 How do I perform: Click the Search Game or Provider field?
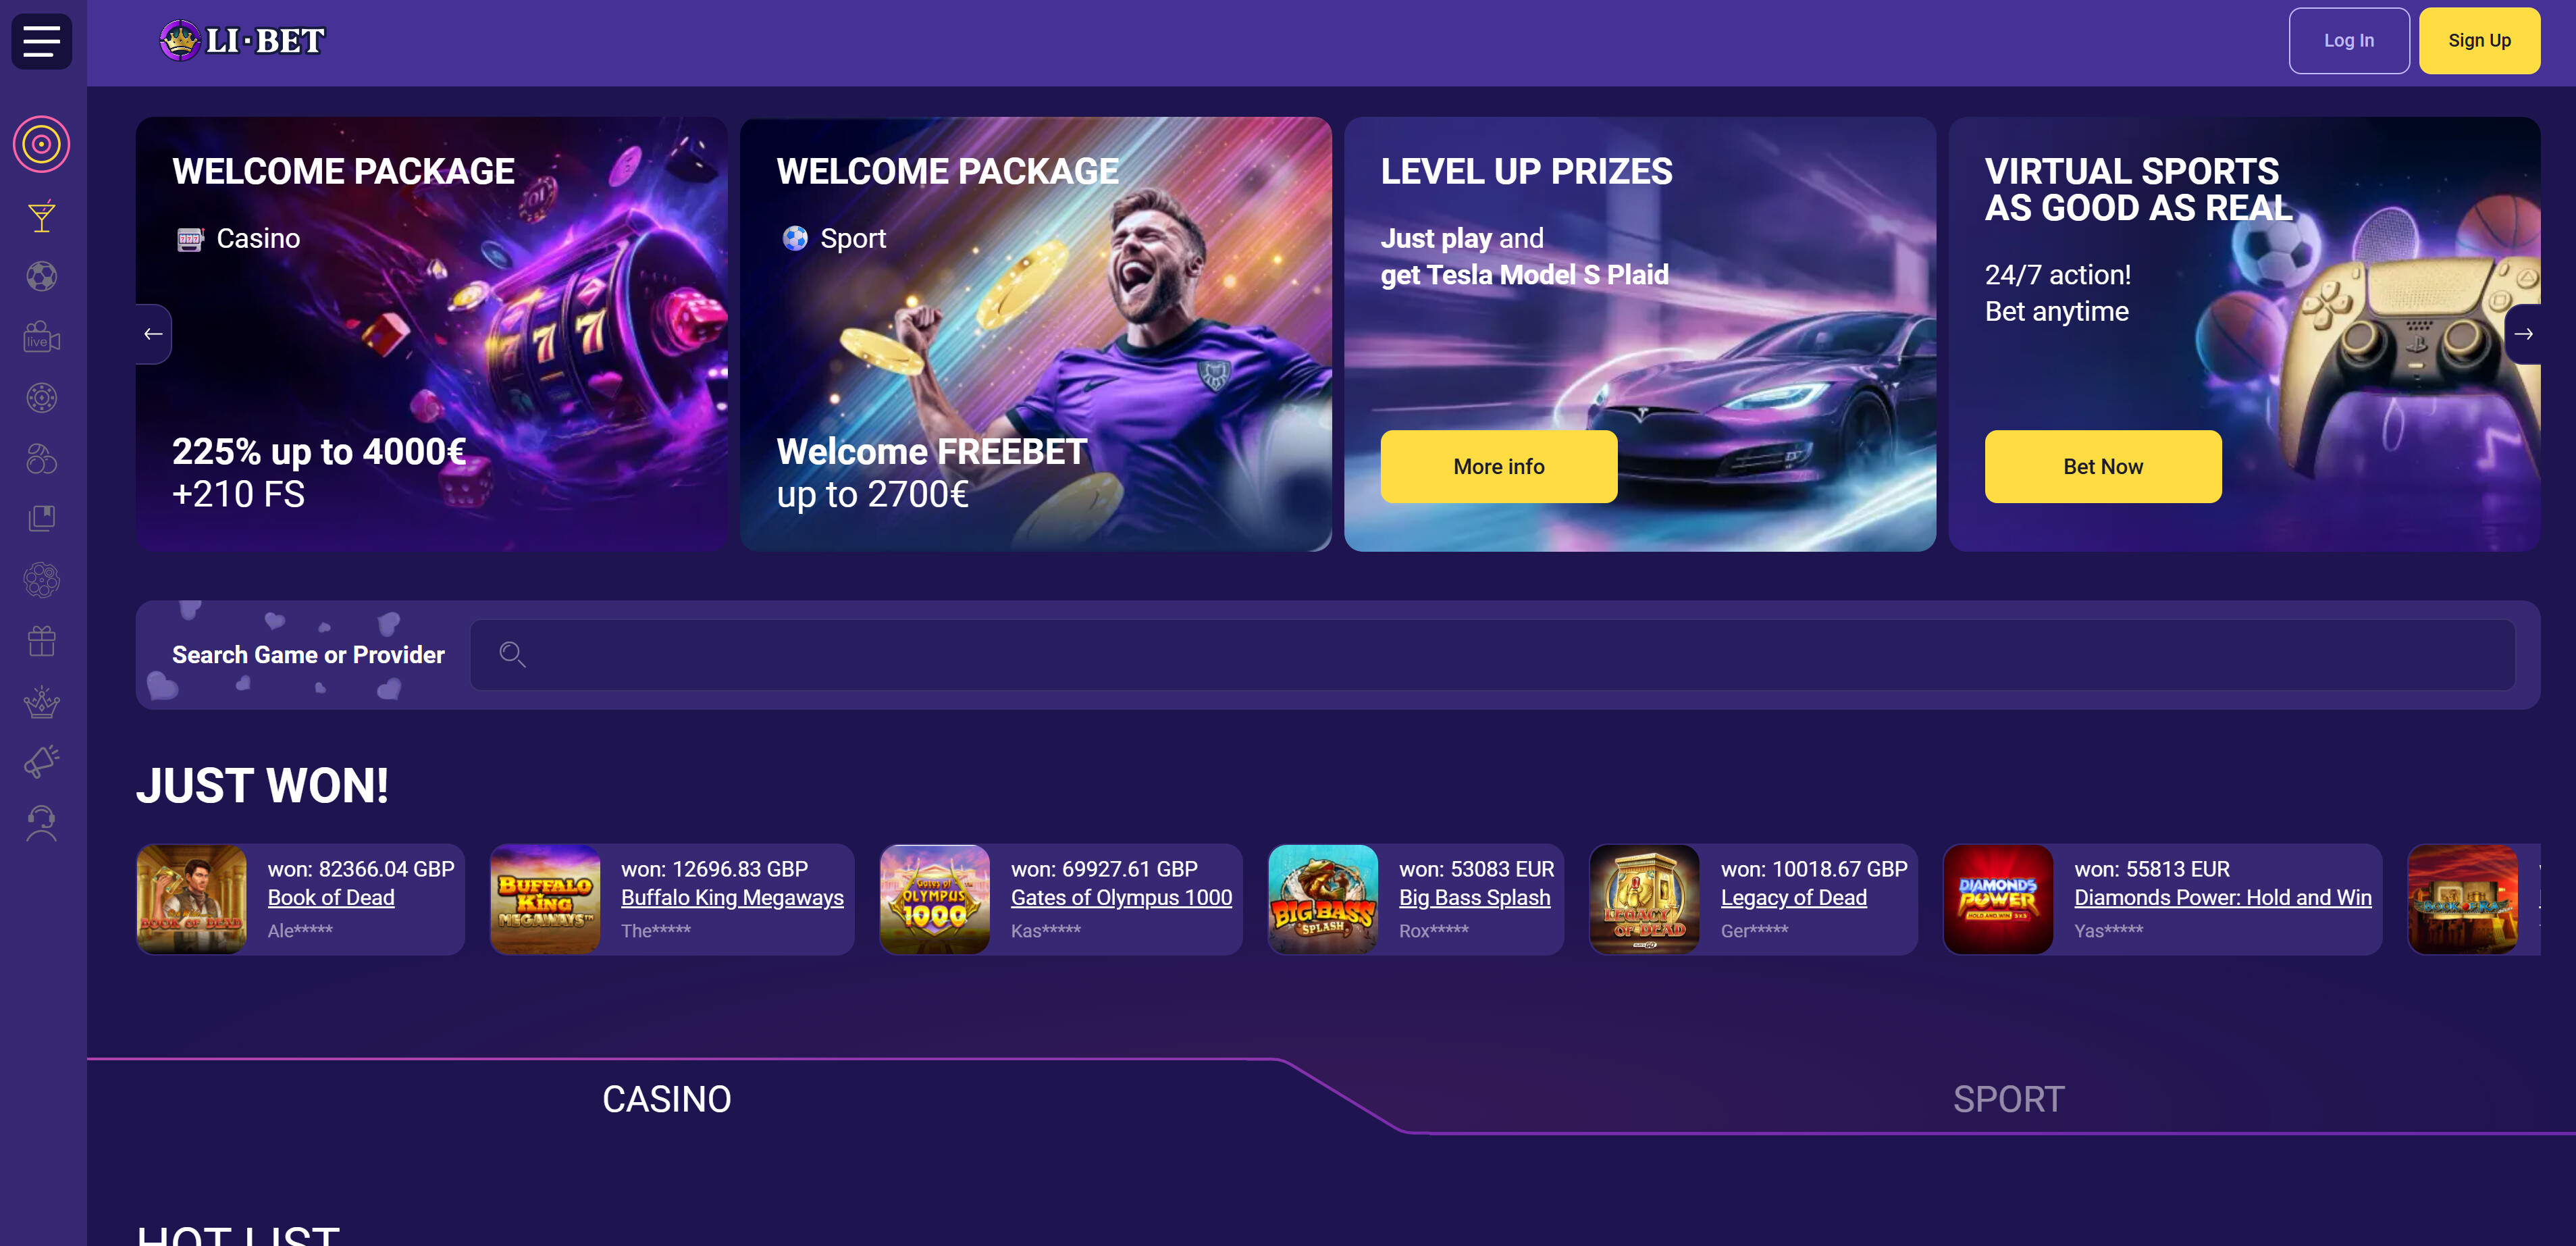click(x=1492, y=655)
